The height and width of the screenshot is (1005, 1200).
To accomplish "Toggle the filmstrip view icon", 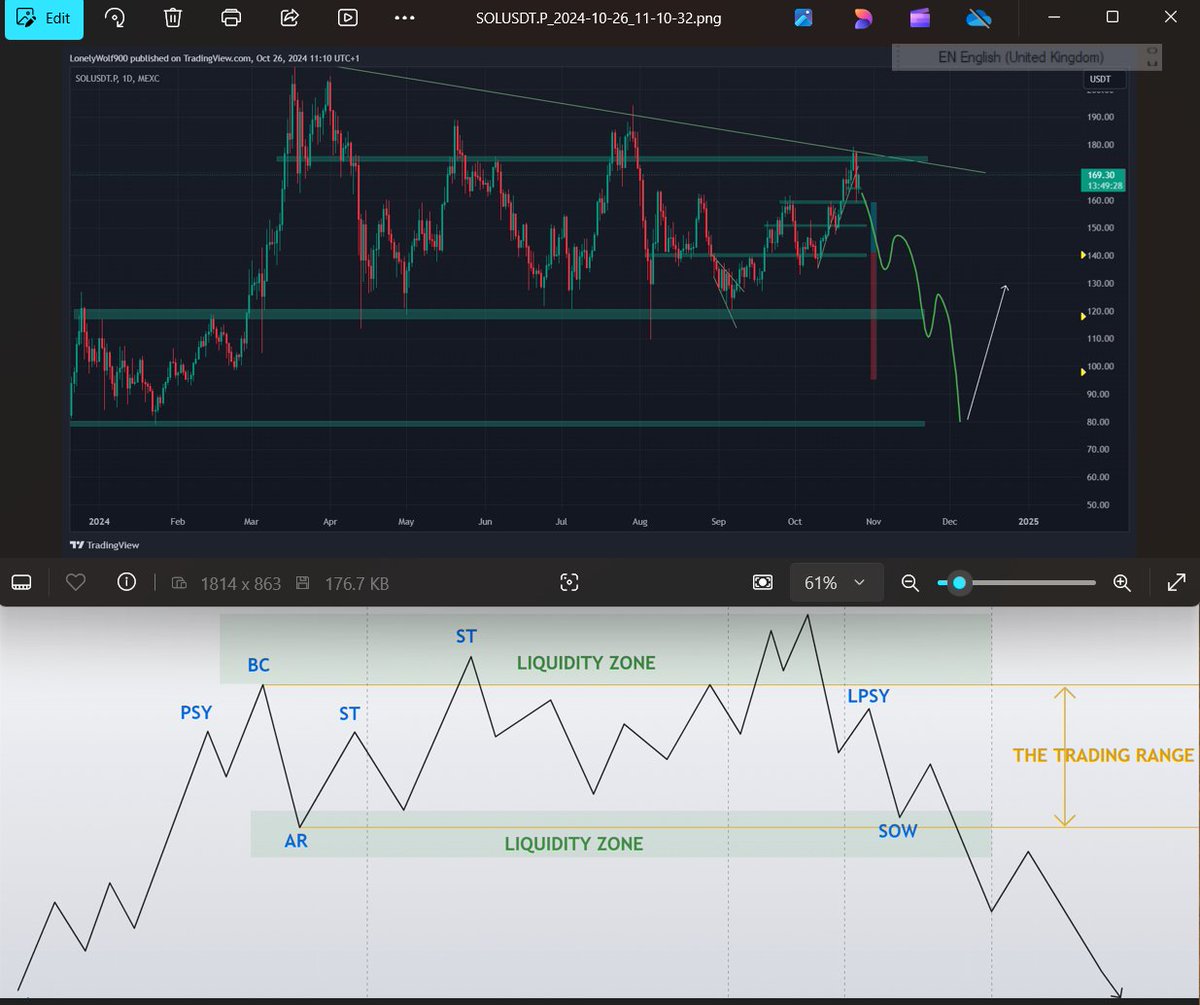I will click(22, 582).
